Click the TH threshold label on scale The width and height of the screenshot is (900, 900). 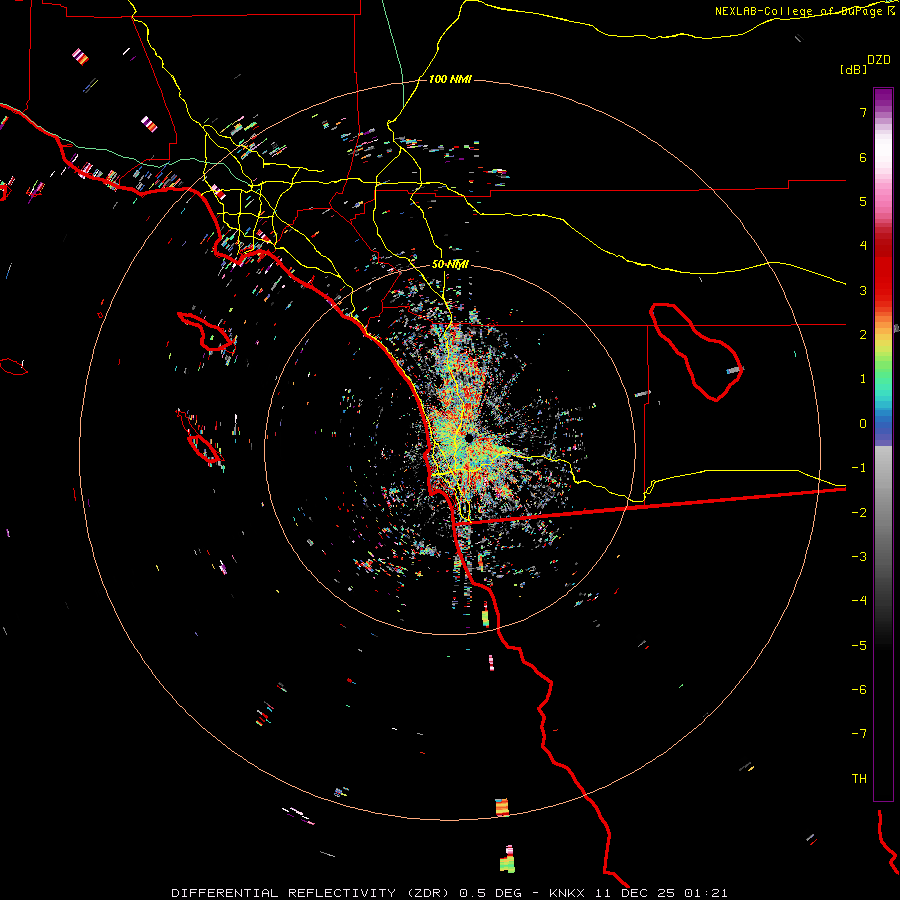tap(859, 779)
